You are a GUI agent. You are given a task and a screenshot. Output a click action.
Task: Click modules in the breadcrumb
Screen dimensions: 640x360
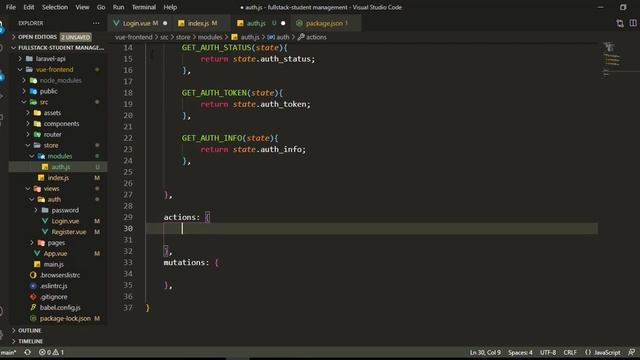pos(210,37)
